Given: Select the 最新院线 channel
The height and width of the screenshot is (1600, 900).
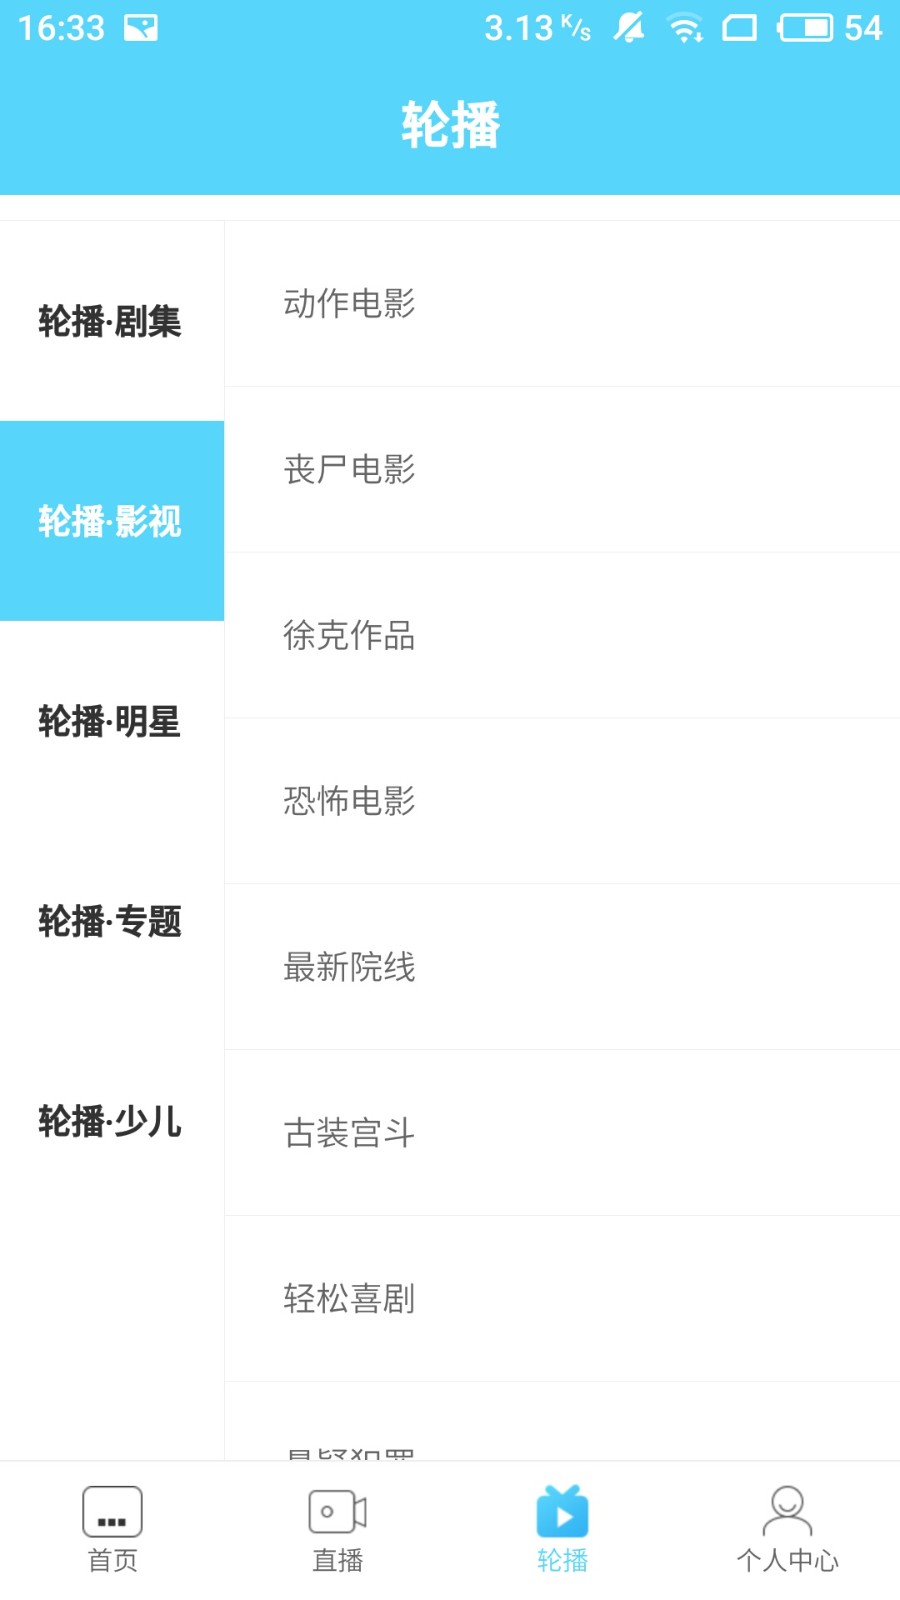Looking at the screenshot, I should 562,968.
